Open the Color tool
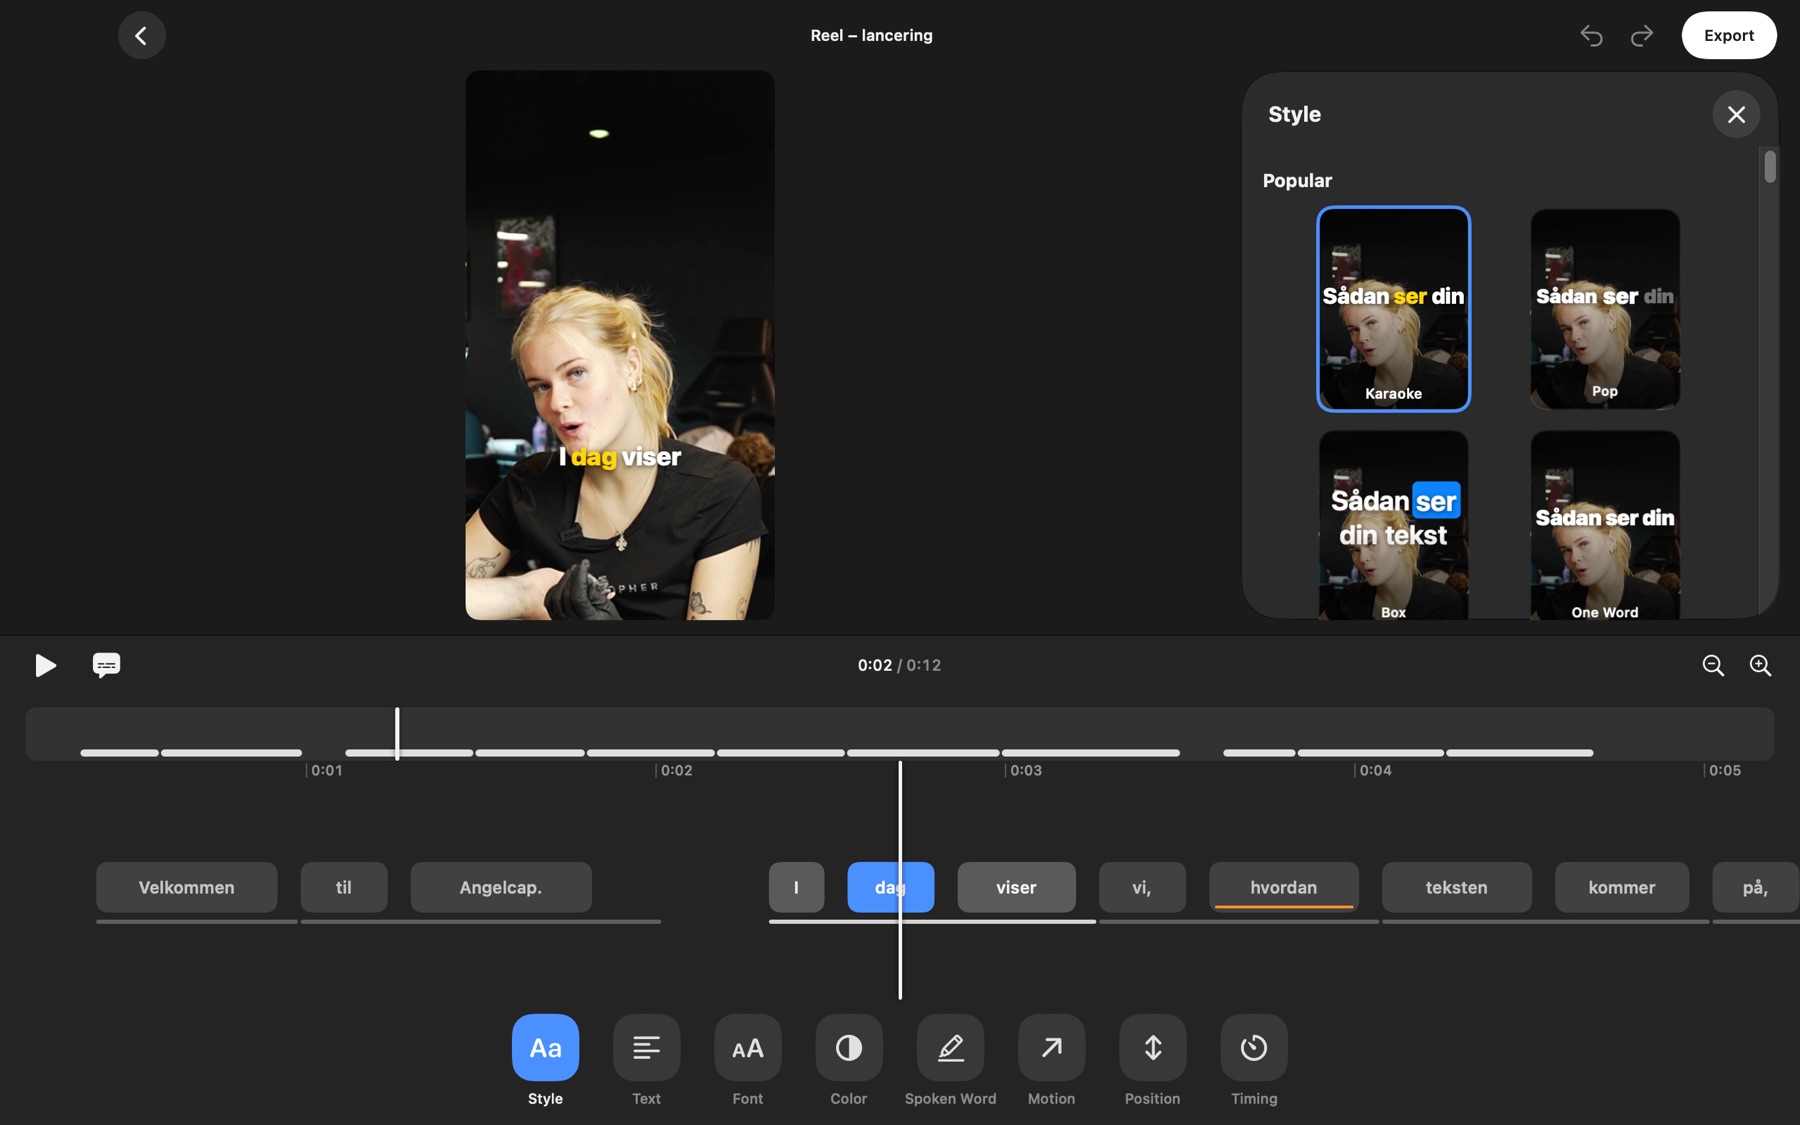 tap(849, 1048)
